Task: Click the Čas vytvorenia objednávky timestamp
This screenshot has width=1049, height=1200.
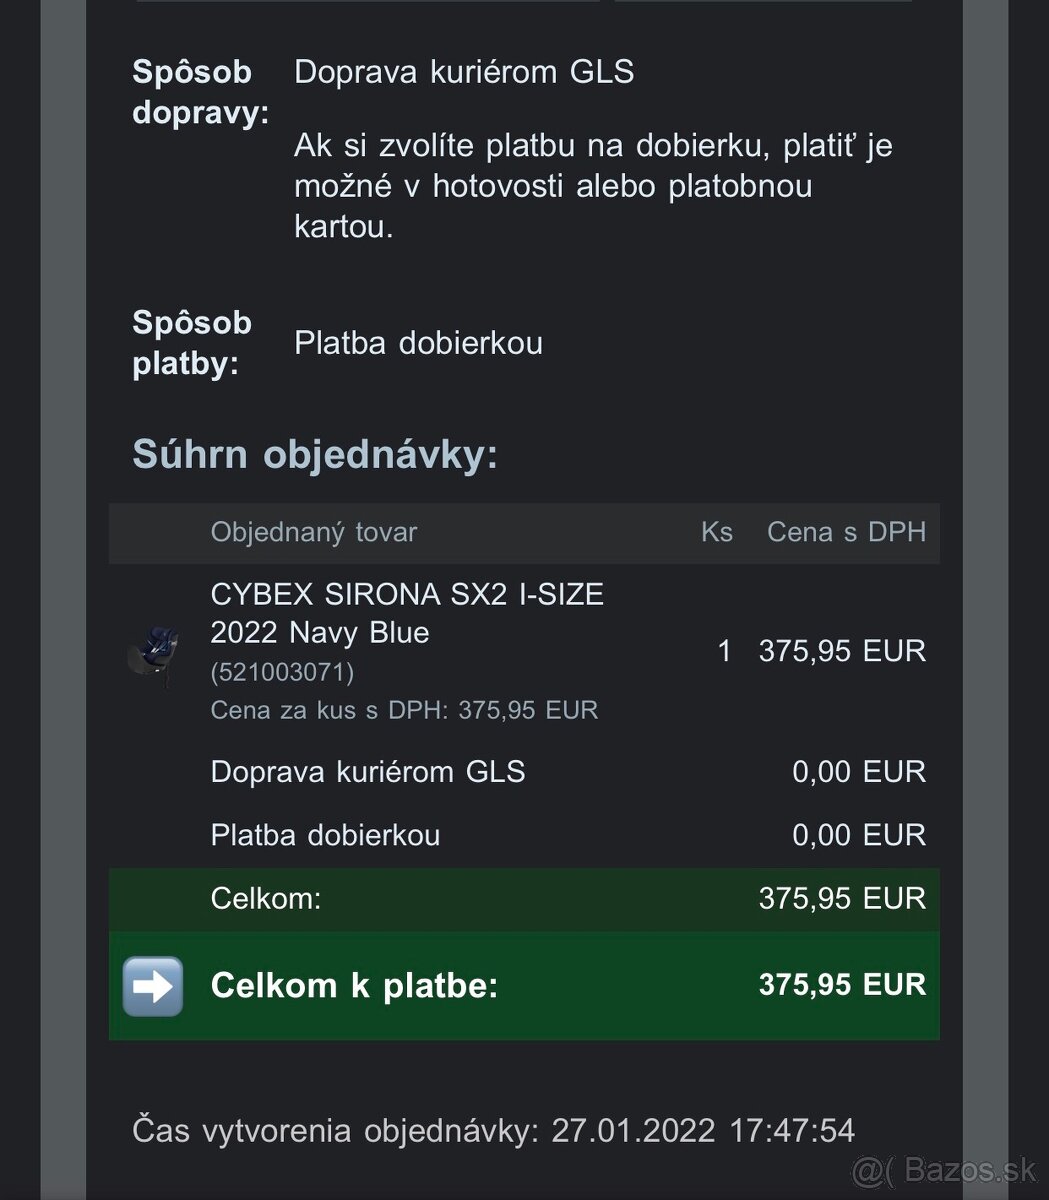Action: [x=493, y=1130]
